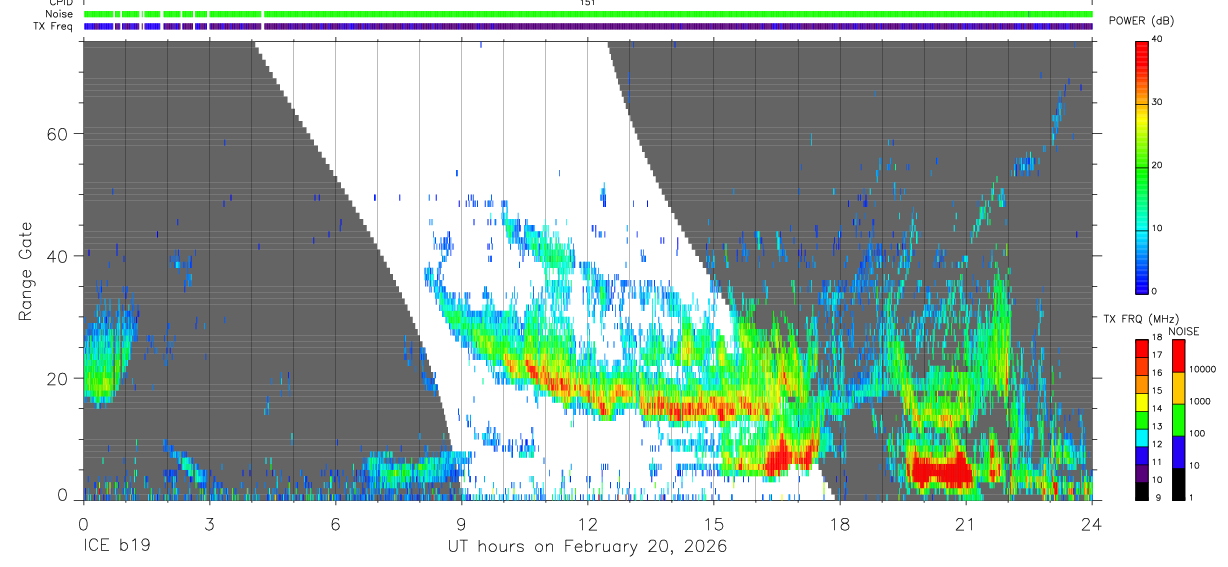Viewport: 1228px width, 567px height.
Task: Click the 30 tick on the power scale
Action: [1159, 102]
